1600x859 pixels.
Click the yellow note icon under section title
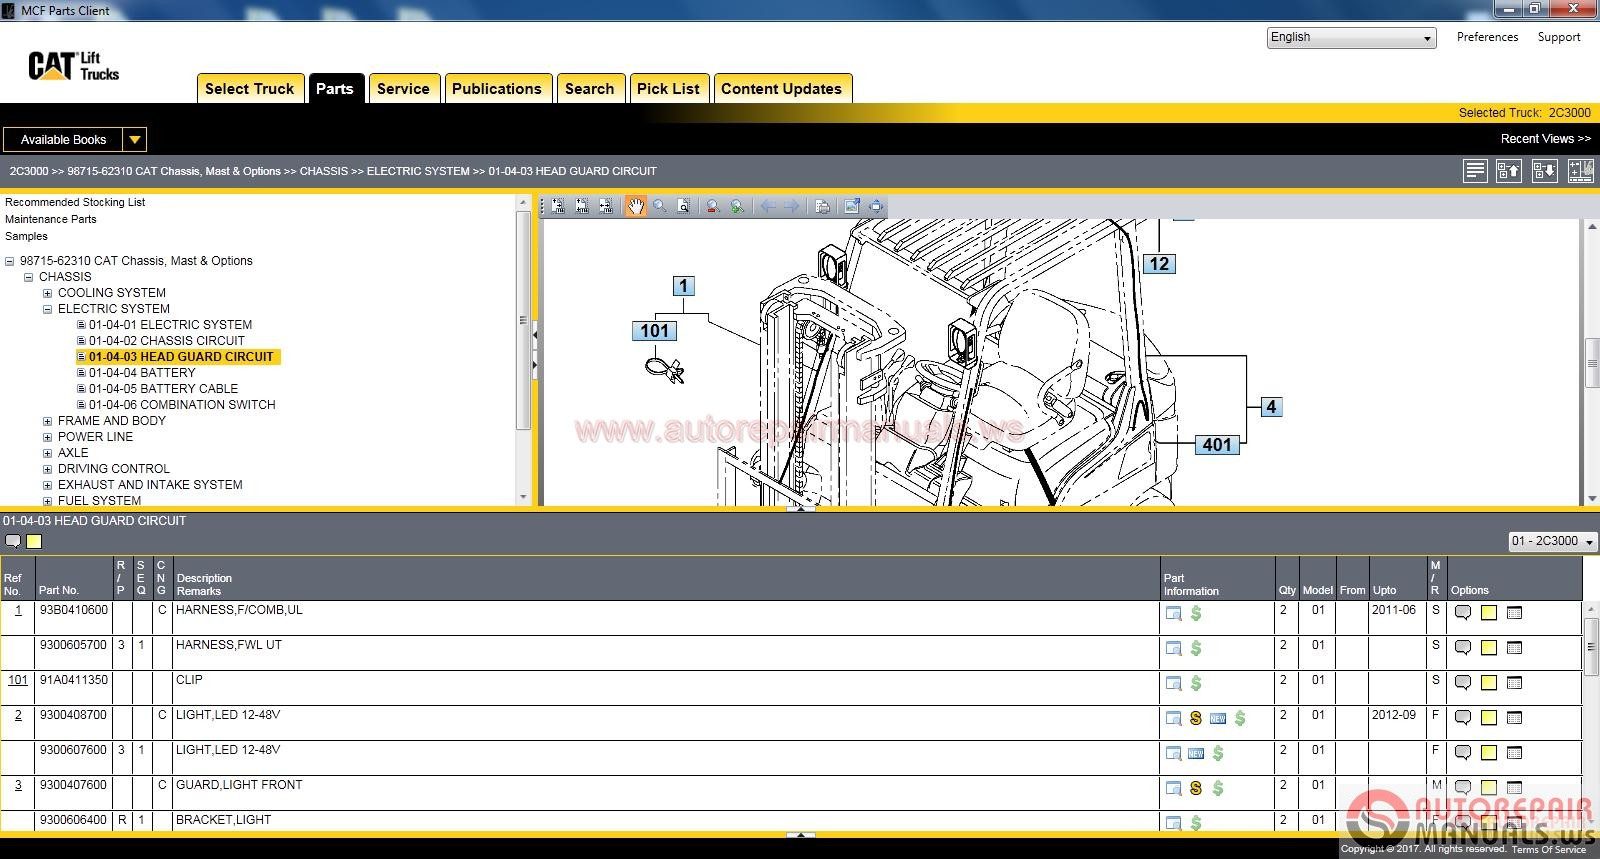coord(34,542)
